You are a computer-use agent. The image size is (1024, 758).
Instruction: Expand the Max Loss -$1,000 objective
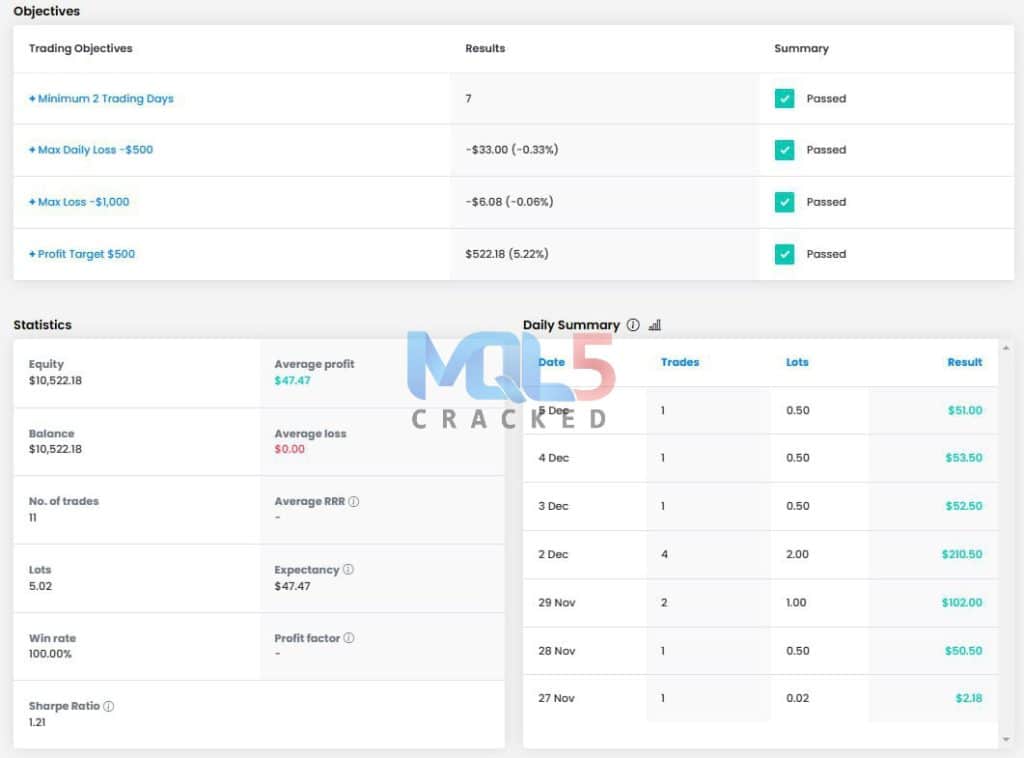79,202
